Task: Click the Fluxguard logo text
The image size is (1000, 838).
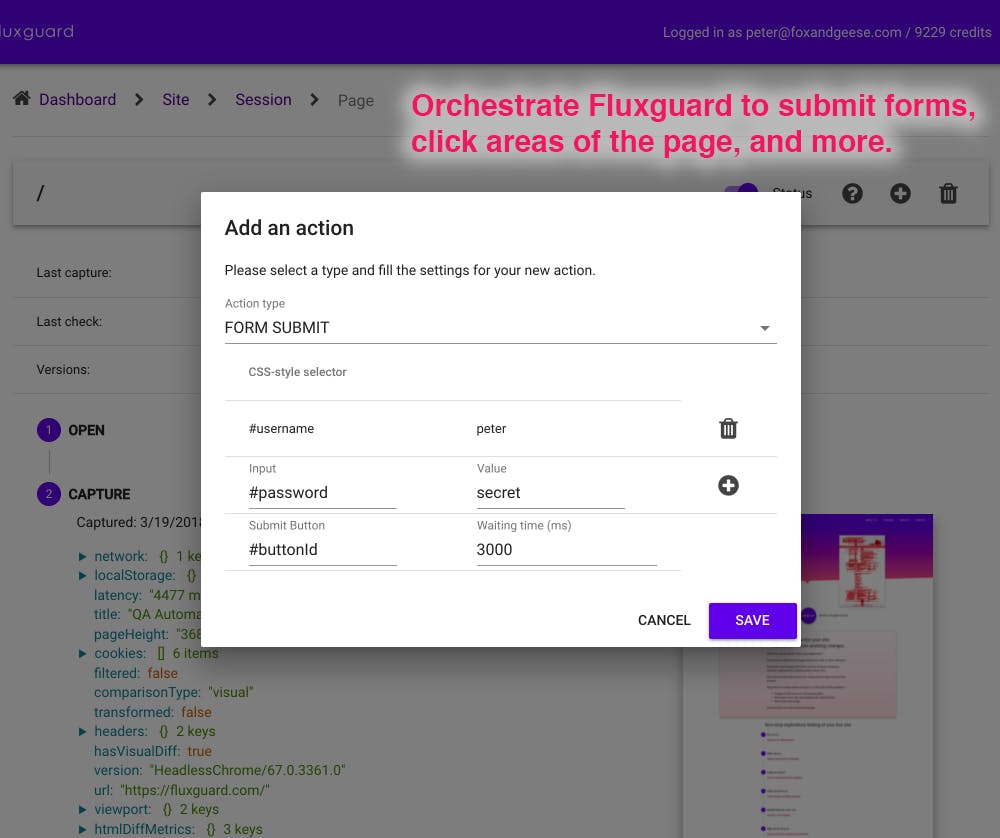Action: 37,31
